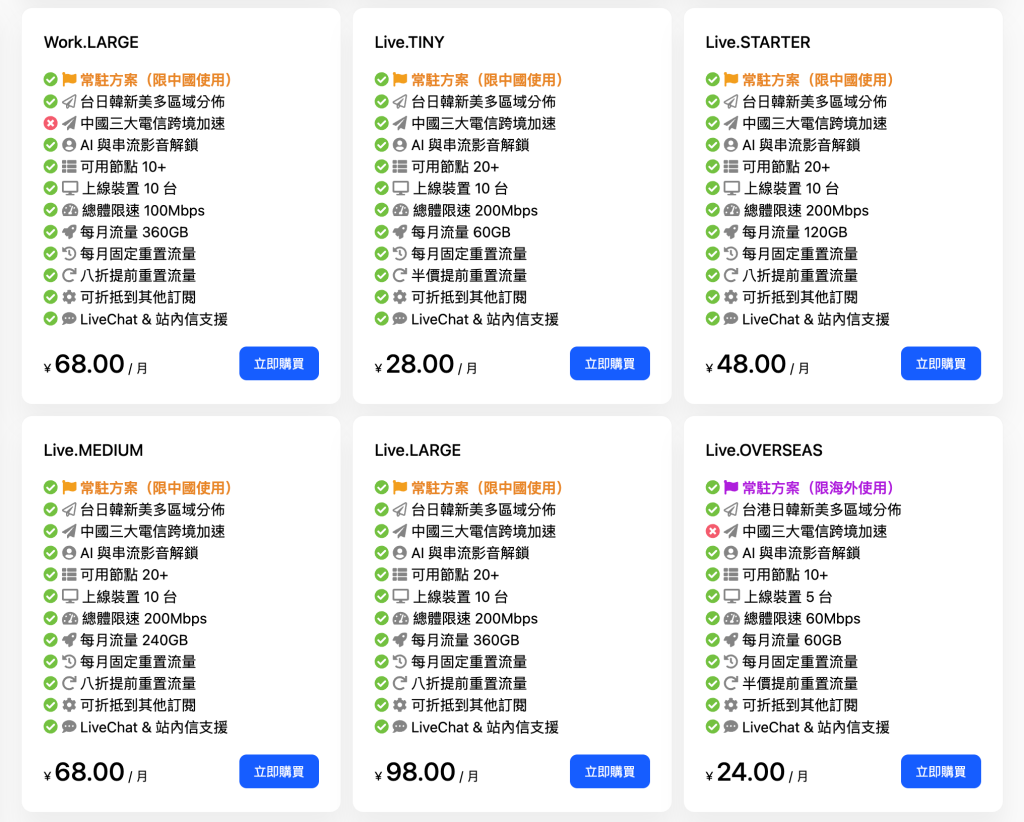The width and height of the screenshot is (1024, 822).
Task: Click the gear icon in the Live.STARTER card
Action: pos(731,297)
